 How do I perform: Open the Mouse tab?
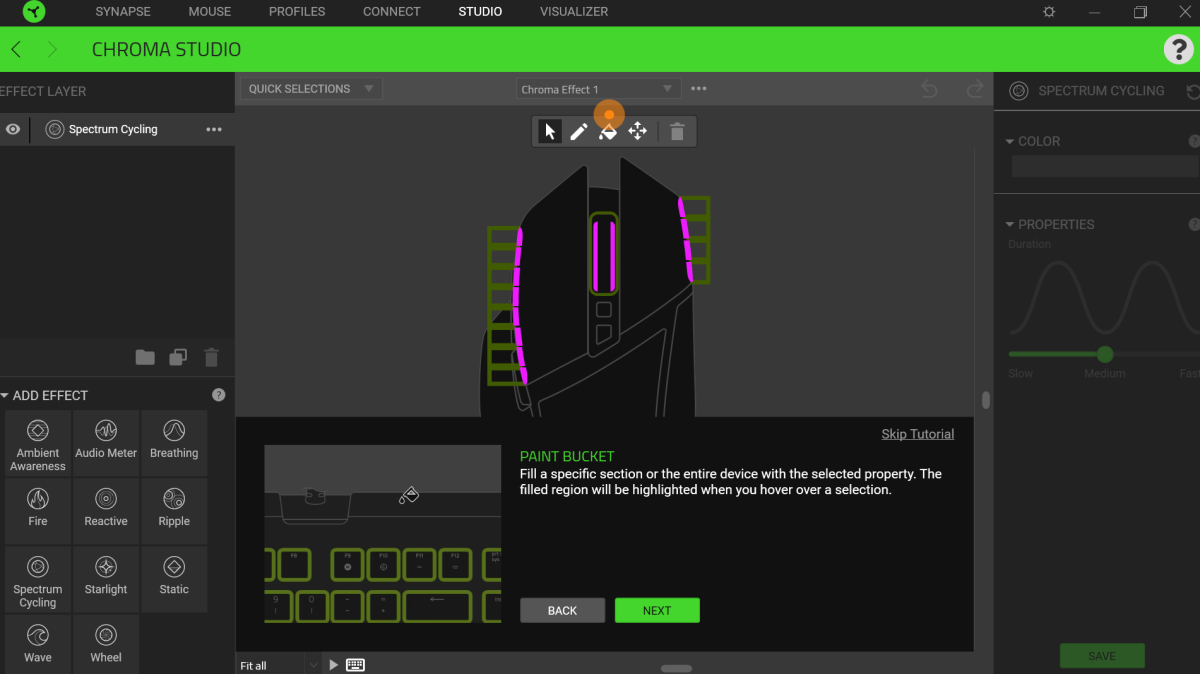tap(209, 12)
